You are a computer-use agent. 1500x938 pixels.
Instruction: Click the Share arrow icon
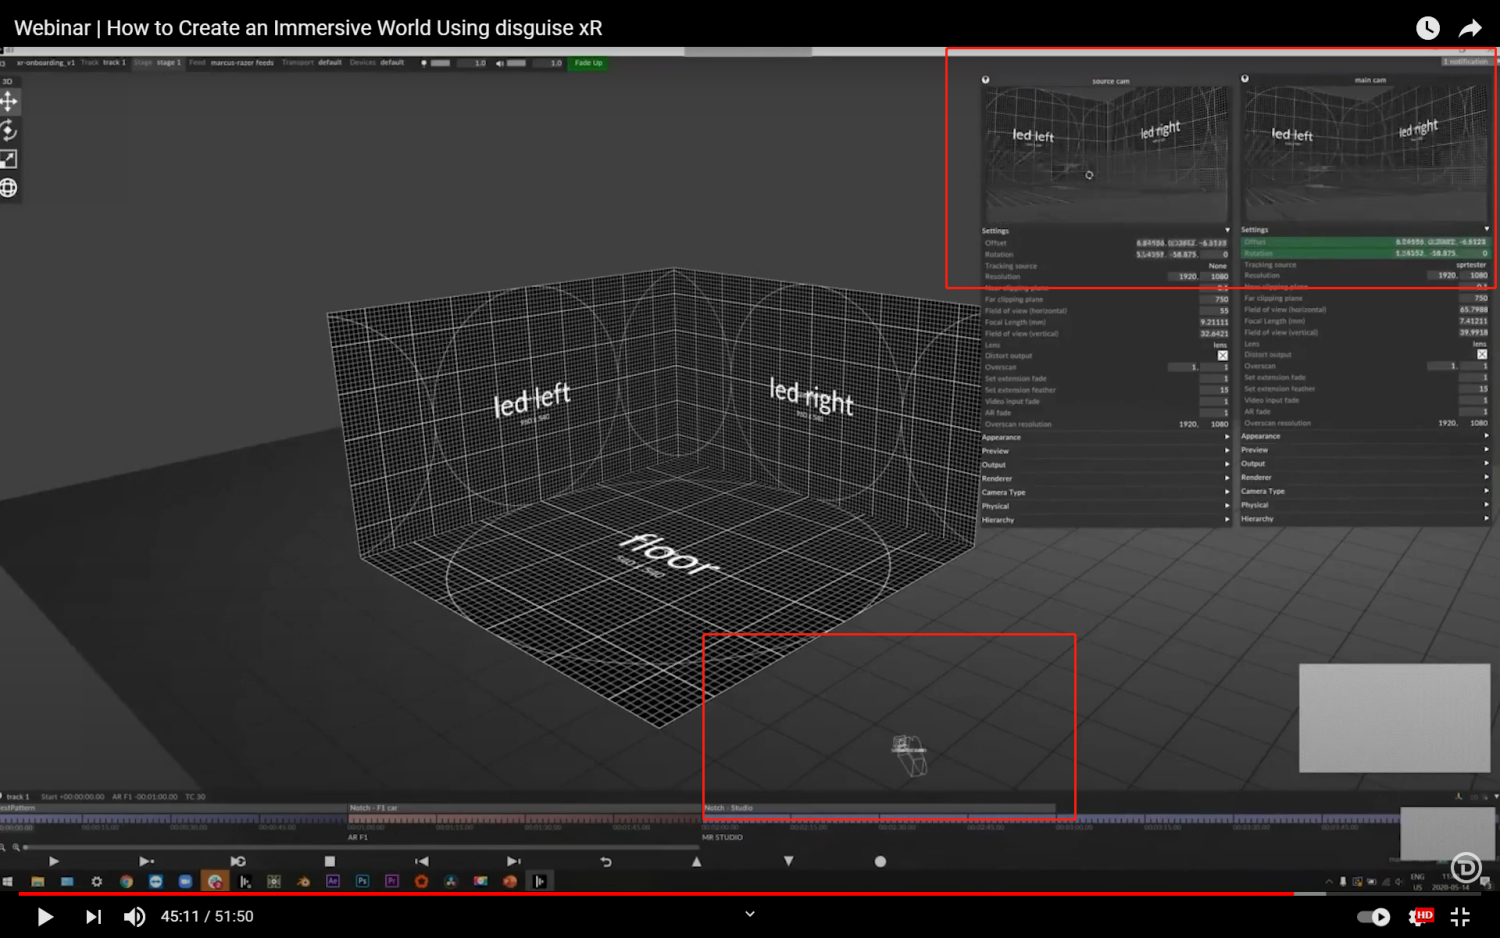pyautogui.click(x=1470, y=28)
